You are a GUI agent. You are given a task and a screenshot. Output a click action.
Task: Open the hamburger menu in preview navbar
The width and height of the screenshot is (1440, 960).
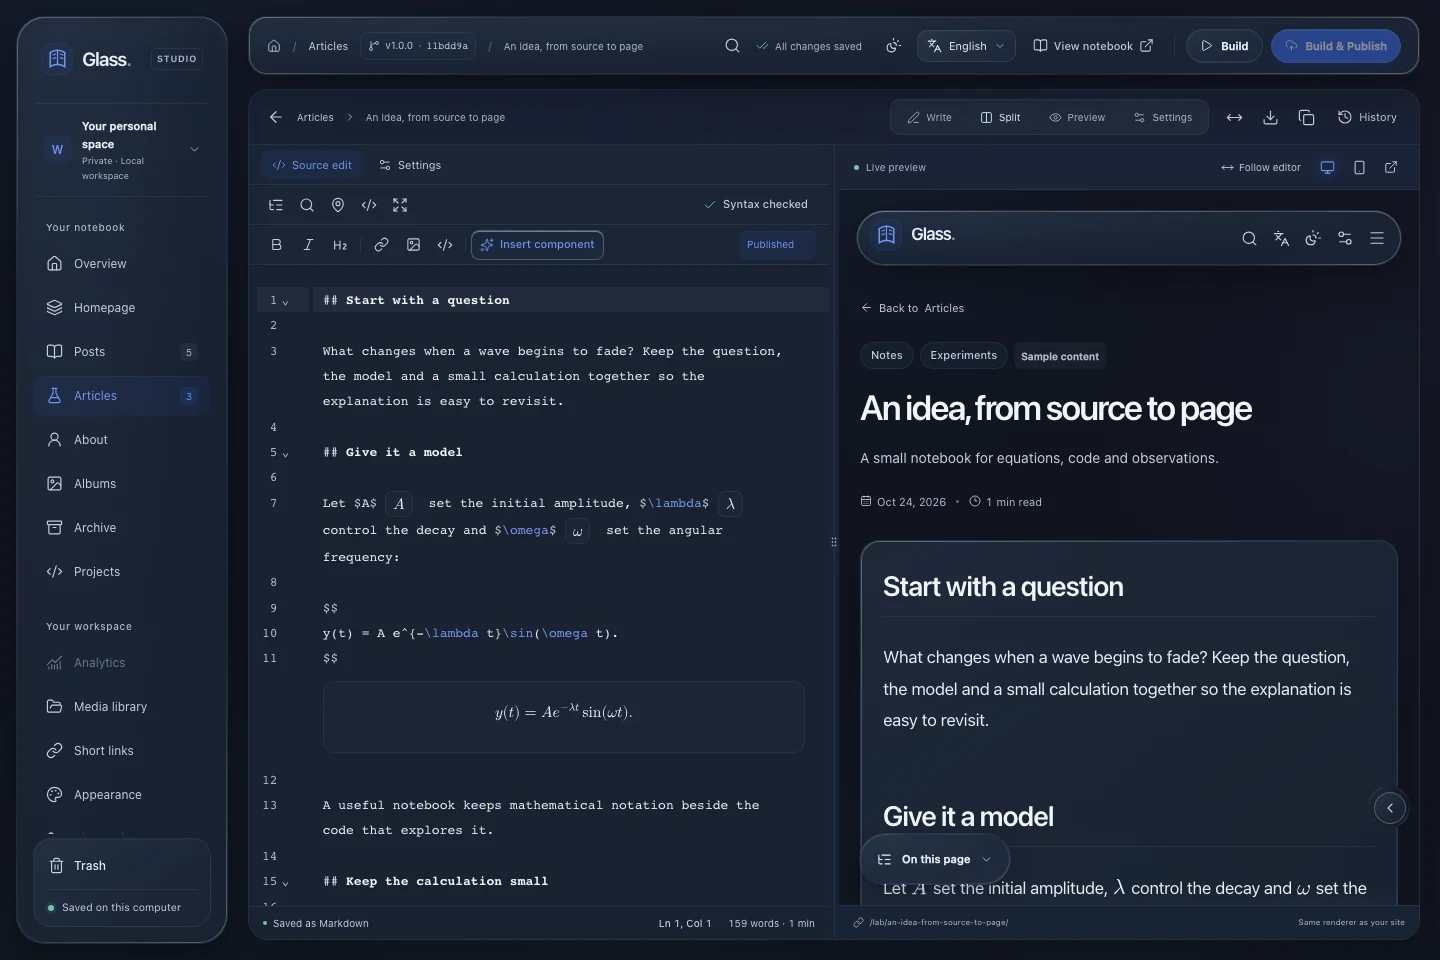pyautogui.click(x=1377, y=238)
